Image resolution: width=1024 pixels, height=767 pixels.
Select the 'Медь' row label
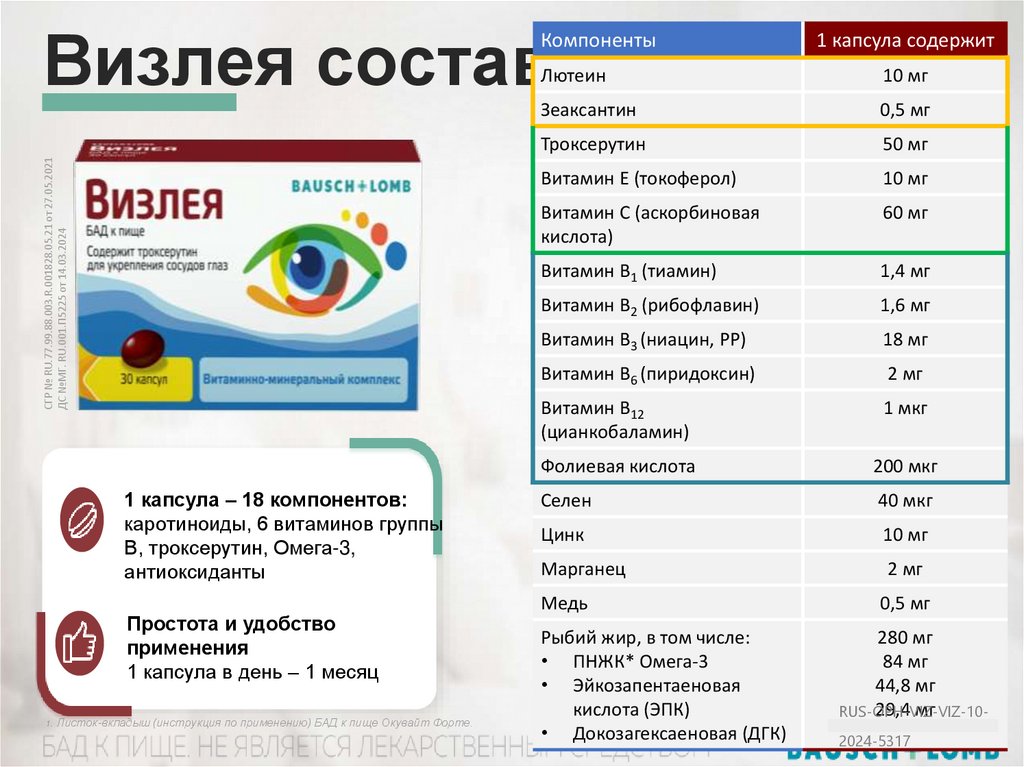pyautogui.click(x=564, y=603)
